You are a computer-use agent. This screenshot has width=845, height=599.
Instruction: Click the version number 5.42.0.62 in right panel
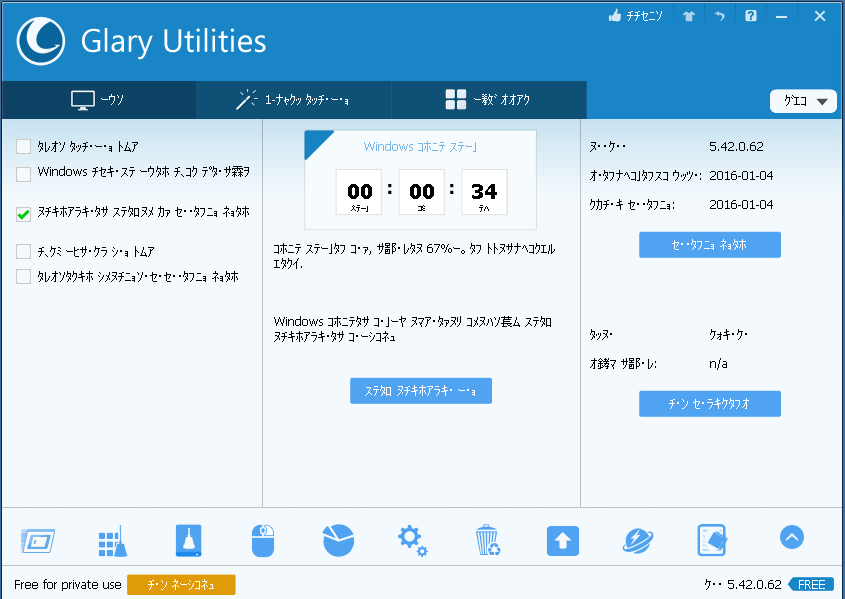point(736,147)
